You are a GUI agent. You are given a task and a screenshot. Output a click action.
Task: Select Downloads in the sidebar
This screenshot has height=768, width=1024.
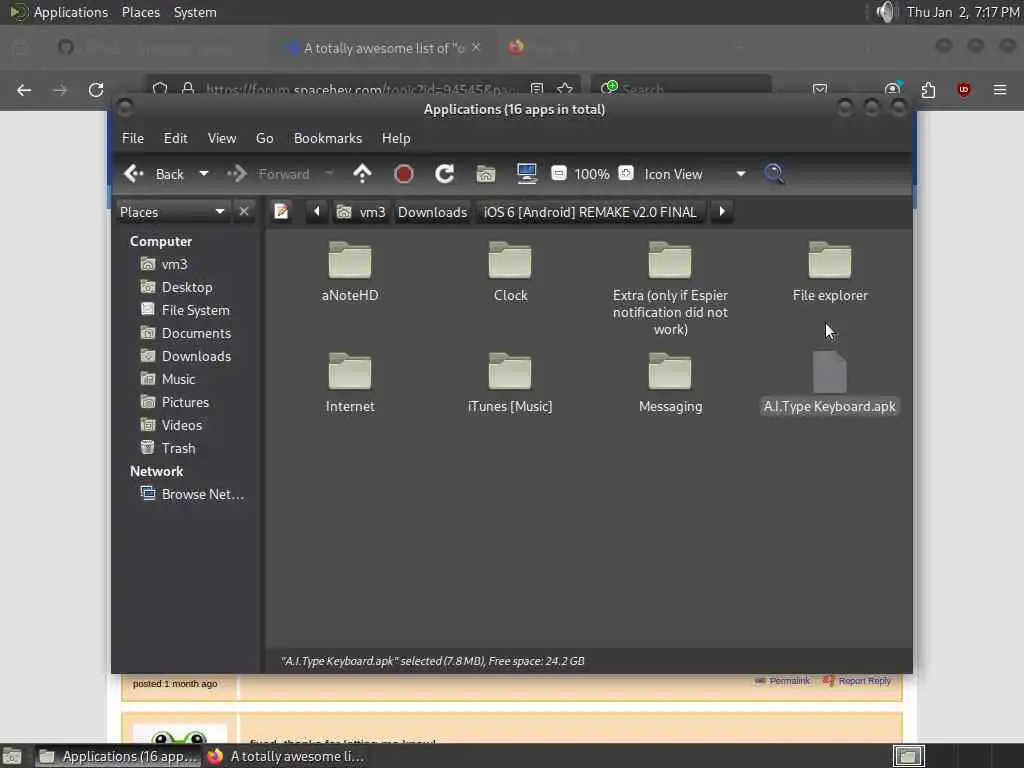coord(196,356)
